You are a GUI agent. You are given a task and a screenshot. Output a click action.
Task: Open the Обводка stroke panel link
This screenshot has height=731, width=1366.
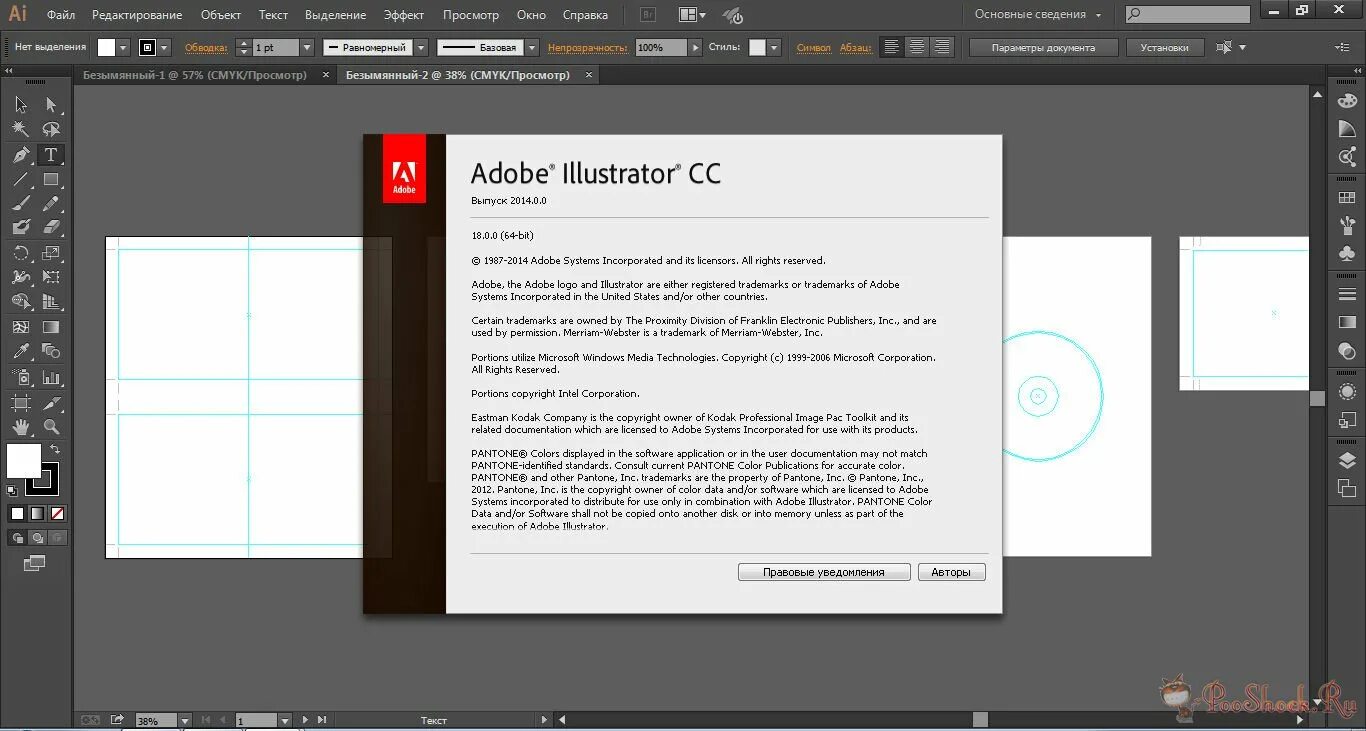click(x=207, y=47)
